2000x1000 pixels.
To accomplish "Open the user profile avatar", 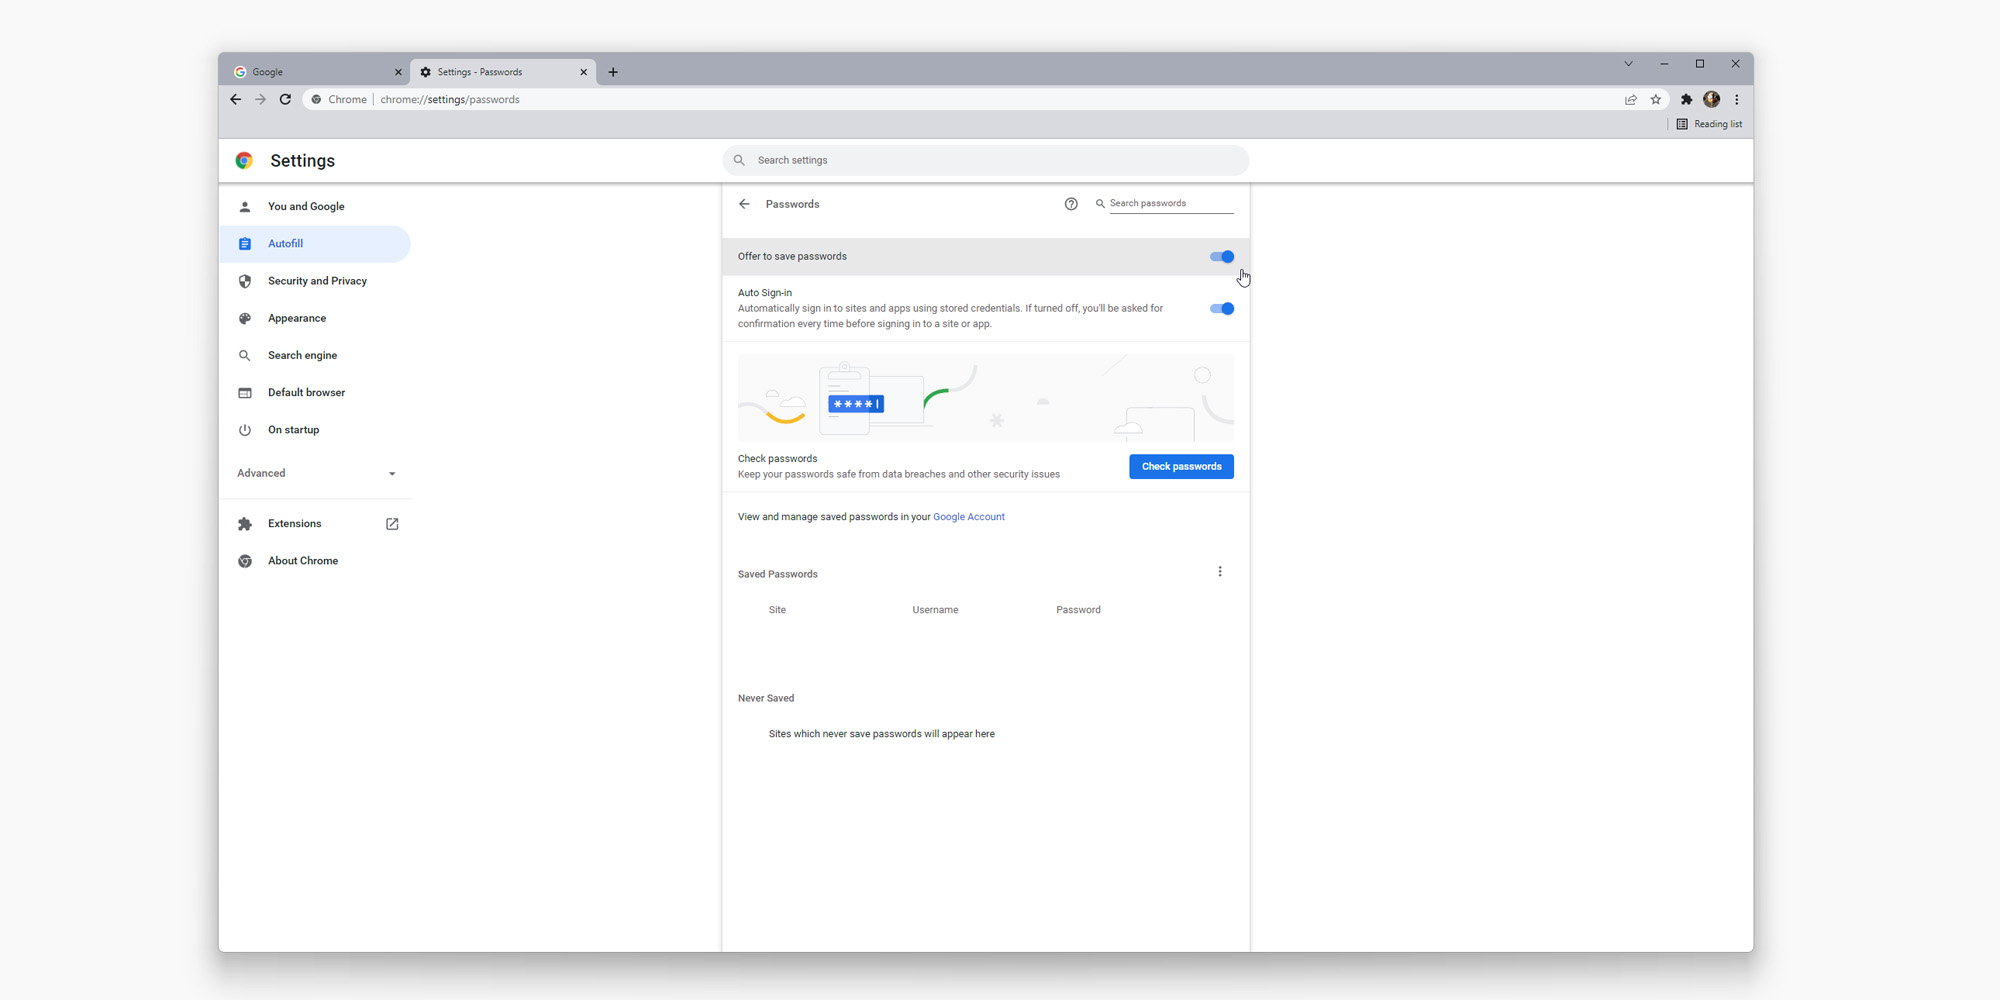I will point(1711,99).
